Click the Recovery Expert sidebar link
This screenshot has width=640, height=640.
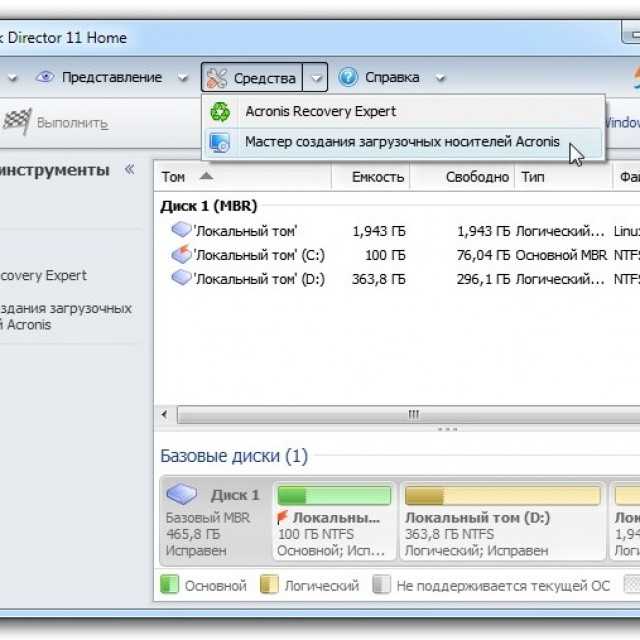tap(43, 276)
